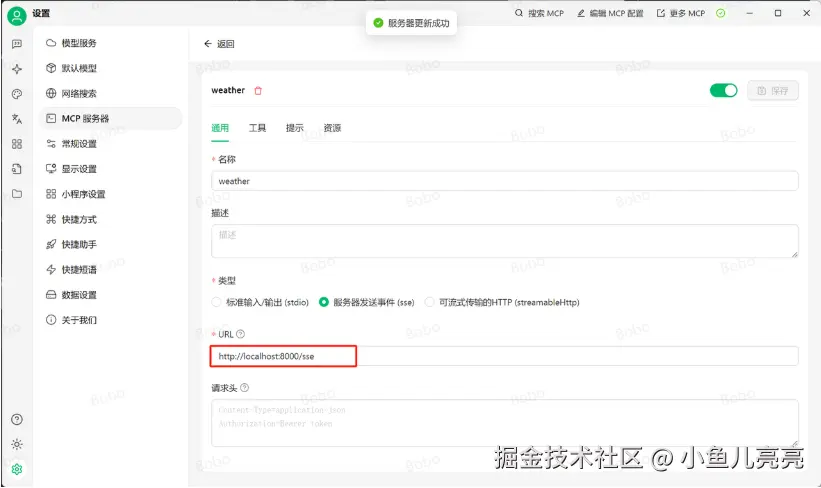The image size is (821, 488).
Task: Open settings via gear icon in sidebar
Action: click(x=17, y=469)
